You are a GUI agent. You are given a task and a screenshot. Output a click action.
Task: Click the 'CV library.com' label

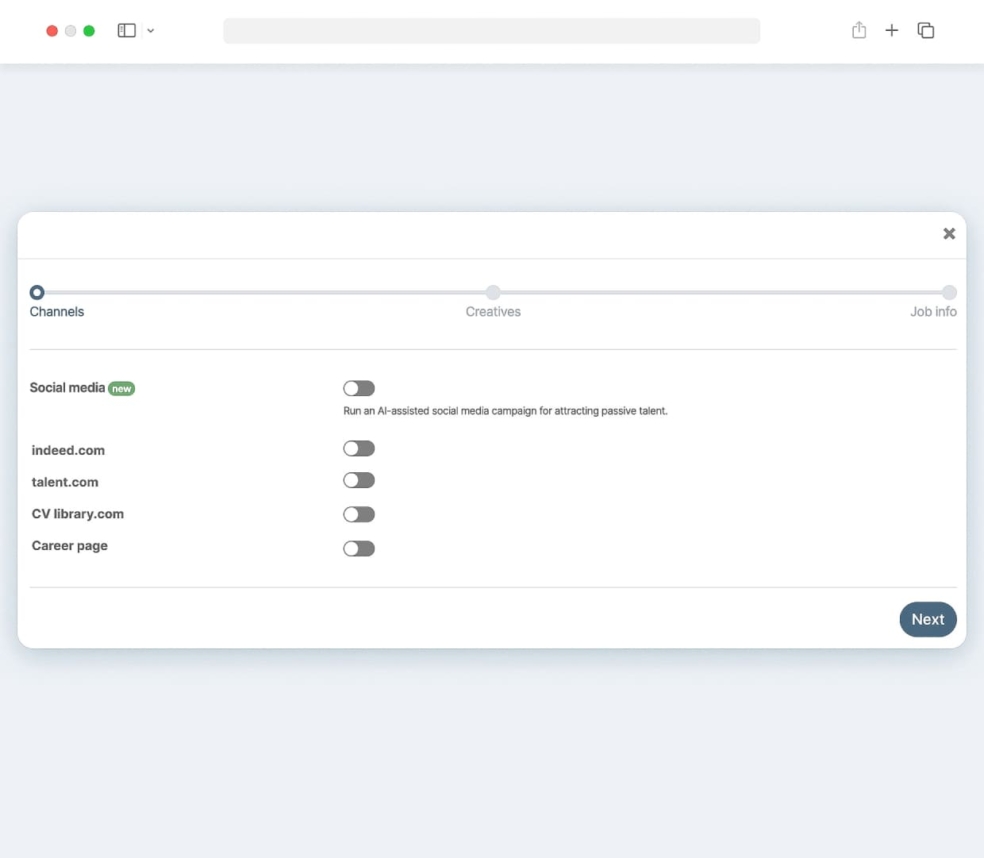point(78,514)
